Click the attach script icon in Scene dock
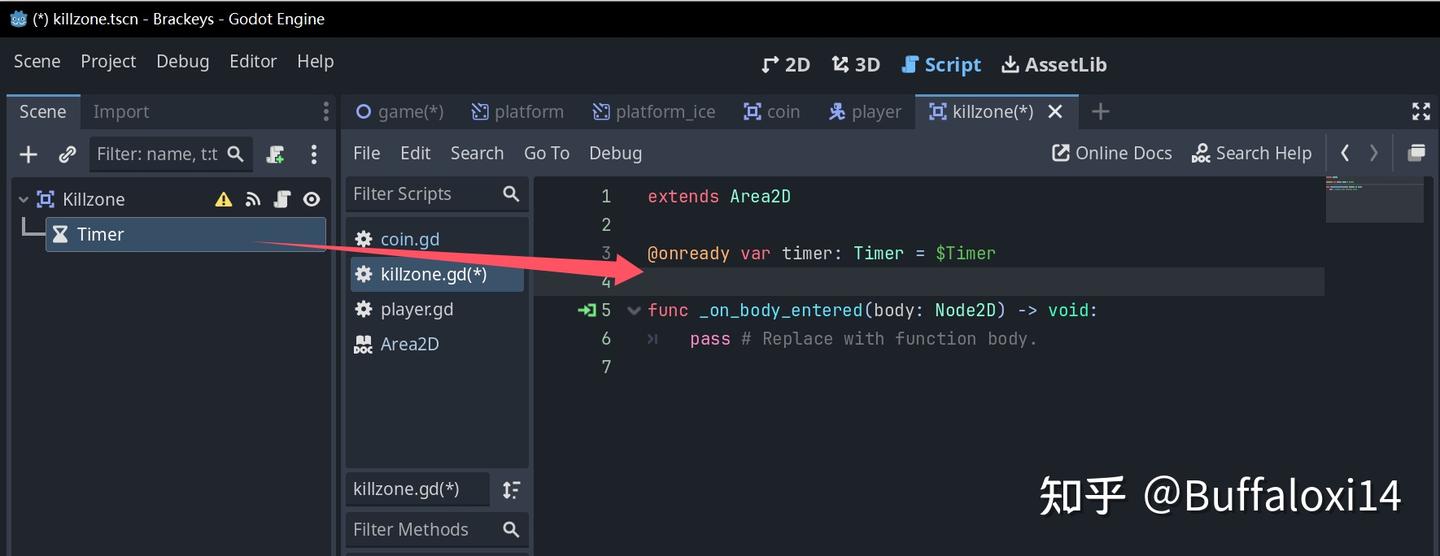Image resolution: width=1440 pixels, height=556 pixels. pos(275,154)
